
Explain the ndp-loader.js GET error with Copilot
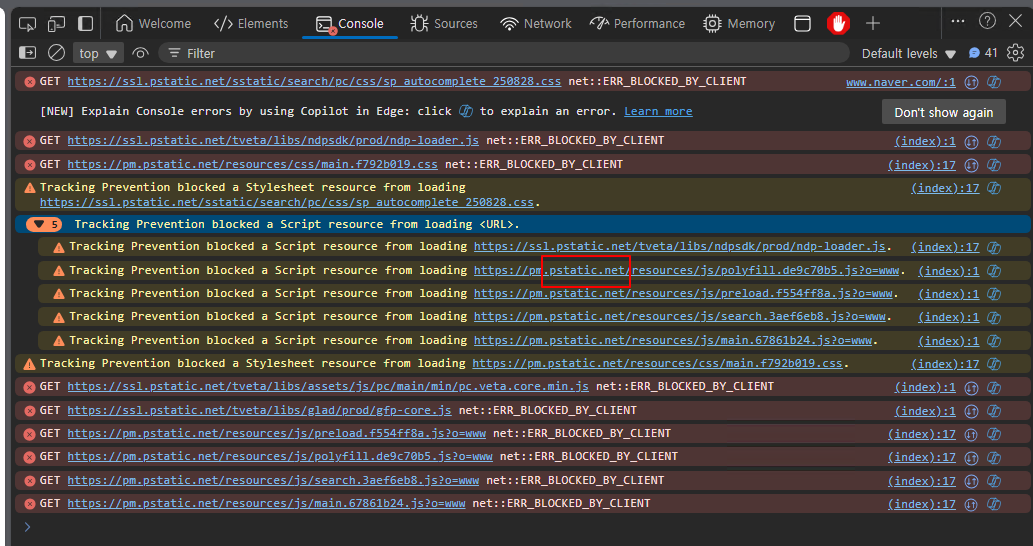(x=994, y=141)
